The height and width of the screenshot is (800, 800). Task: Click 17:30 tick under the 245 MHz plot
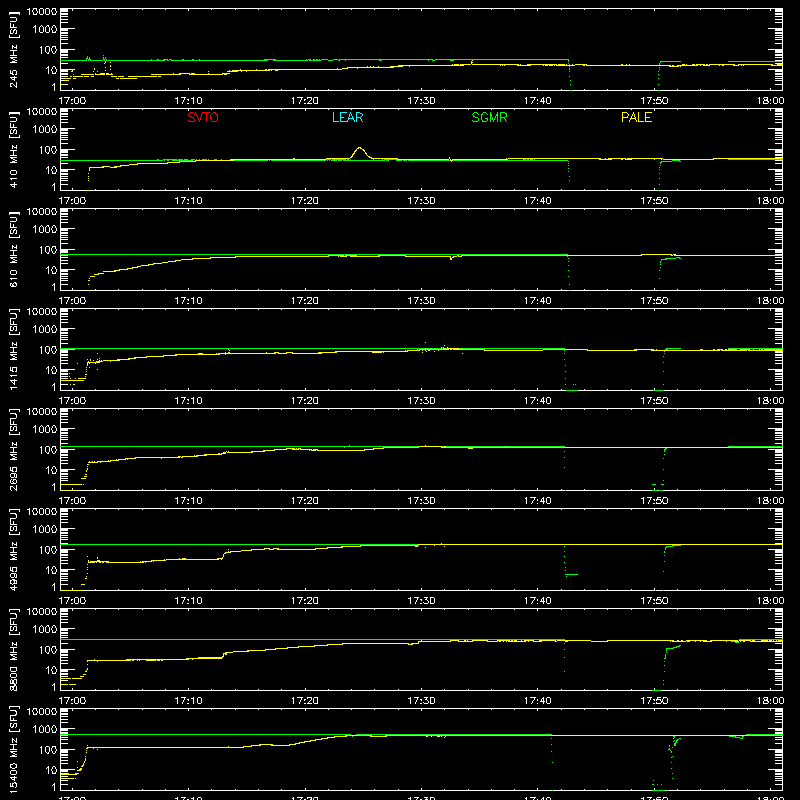pyautogui.click(x=421, y=101)
